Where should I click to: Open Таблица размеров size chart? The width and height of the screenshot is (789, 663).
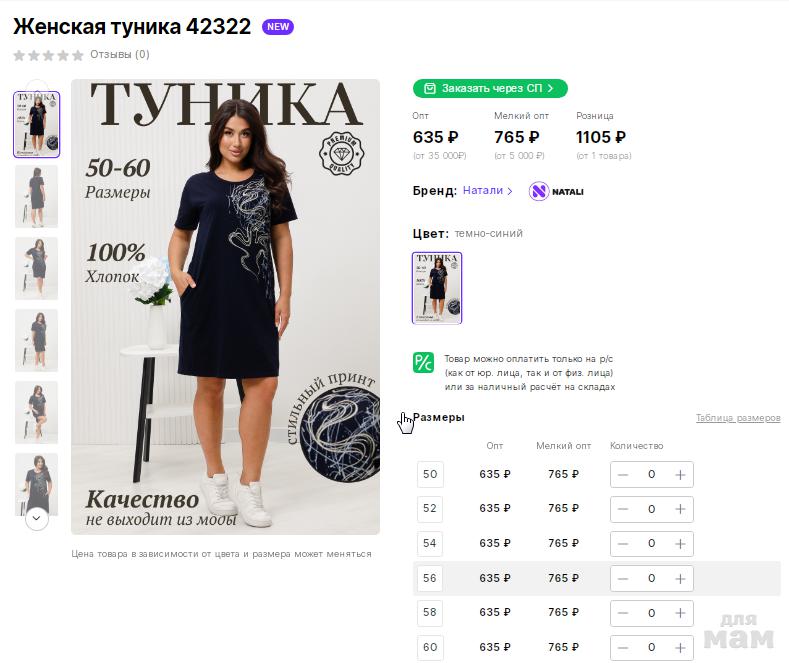[738, 418]
